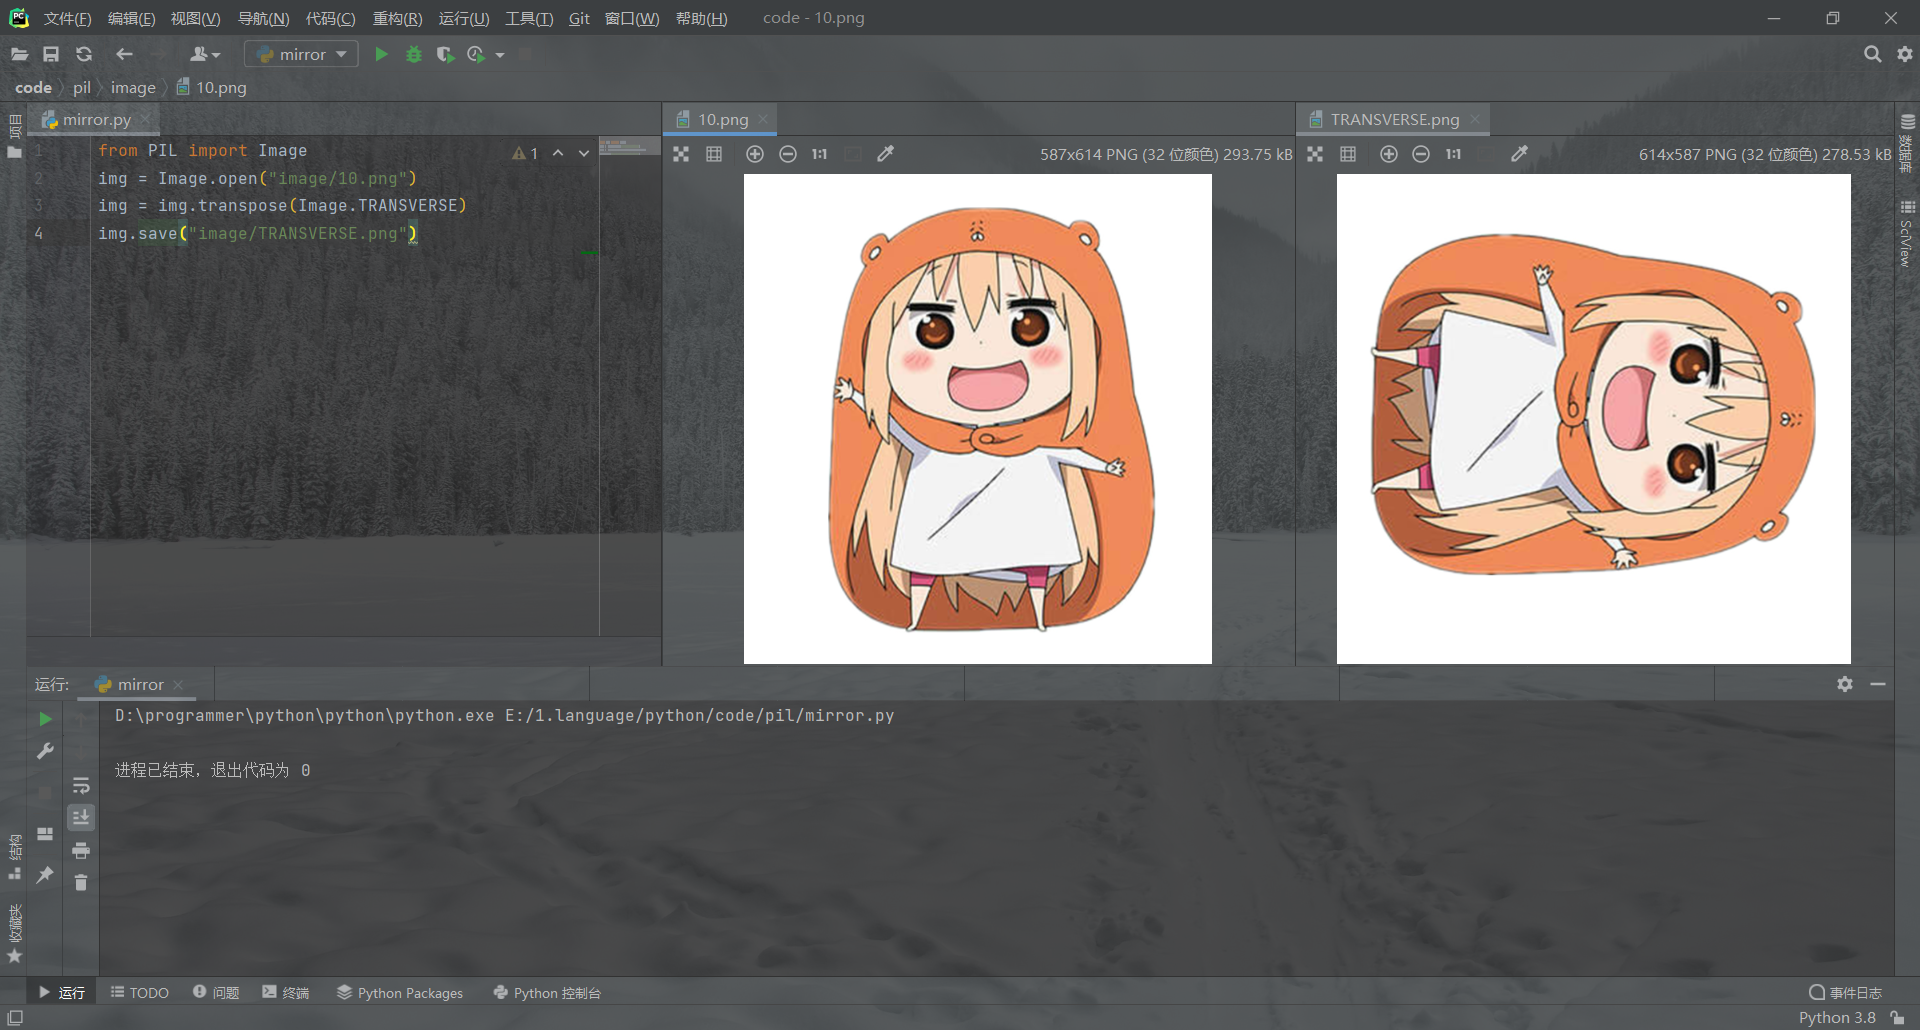Click the color picker eyedropper in the 10.png viewer

tap(885, 154)
